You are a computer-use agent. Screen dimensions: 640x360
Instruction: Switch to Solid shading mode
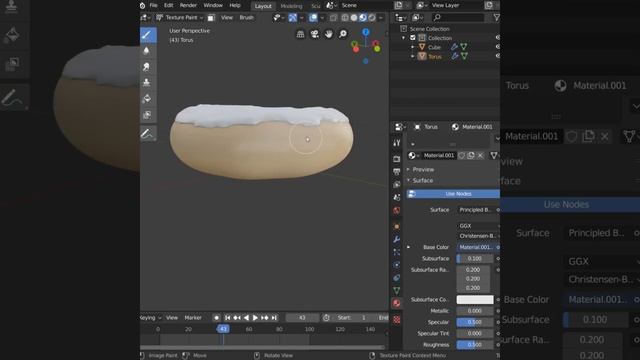354,18
